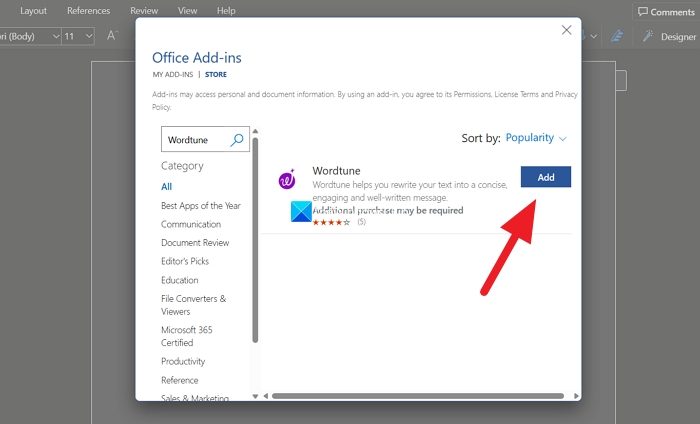Click the horizontal scrollbar left arrow
Image resolution: width=700 pixels, height=424 pixels.
[266, 396]
